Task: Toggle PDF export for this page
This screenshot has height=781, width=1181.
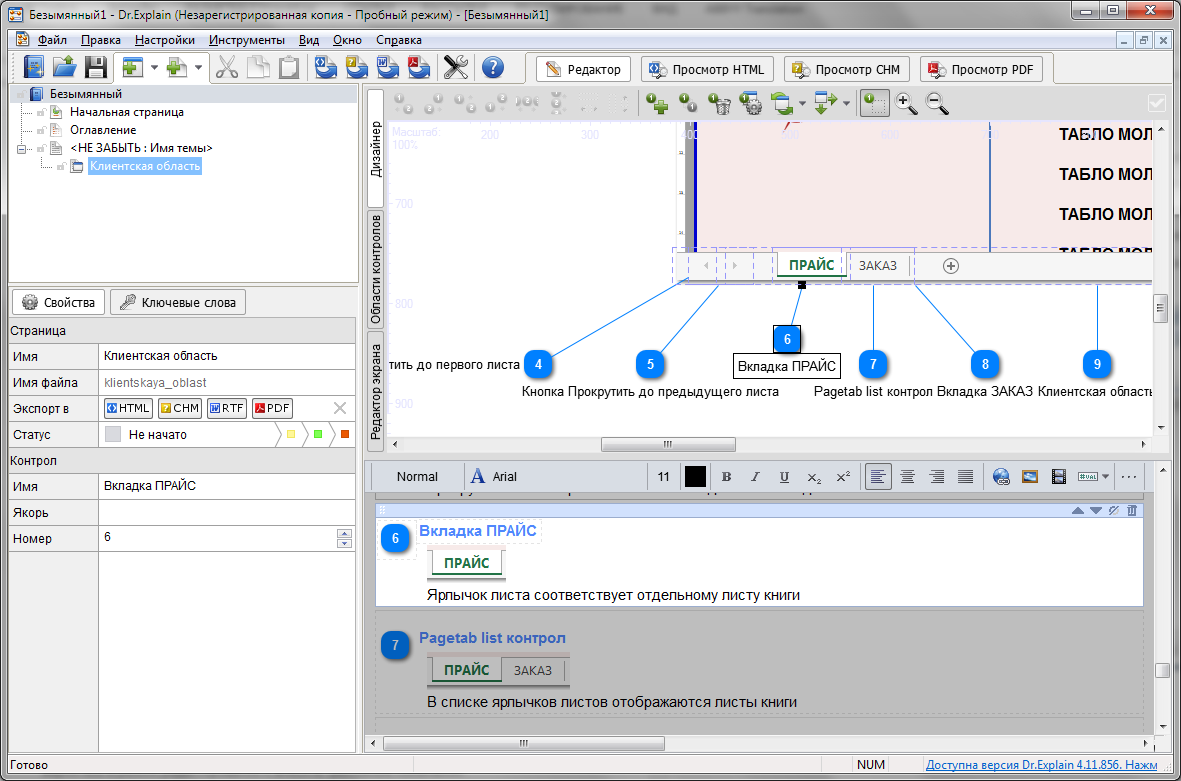Action: 273,408
